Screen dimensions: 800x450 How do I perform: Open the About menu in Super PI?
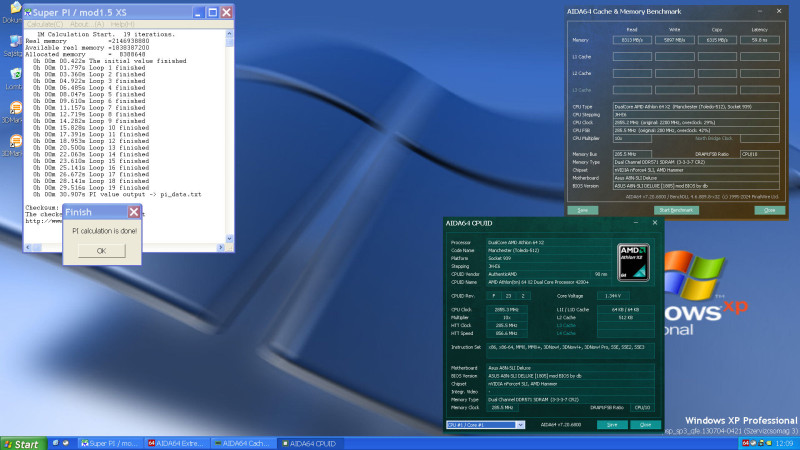click(87, 24)
